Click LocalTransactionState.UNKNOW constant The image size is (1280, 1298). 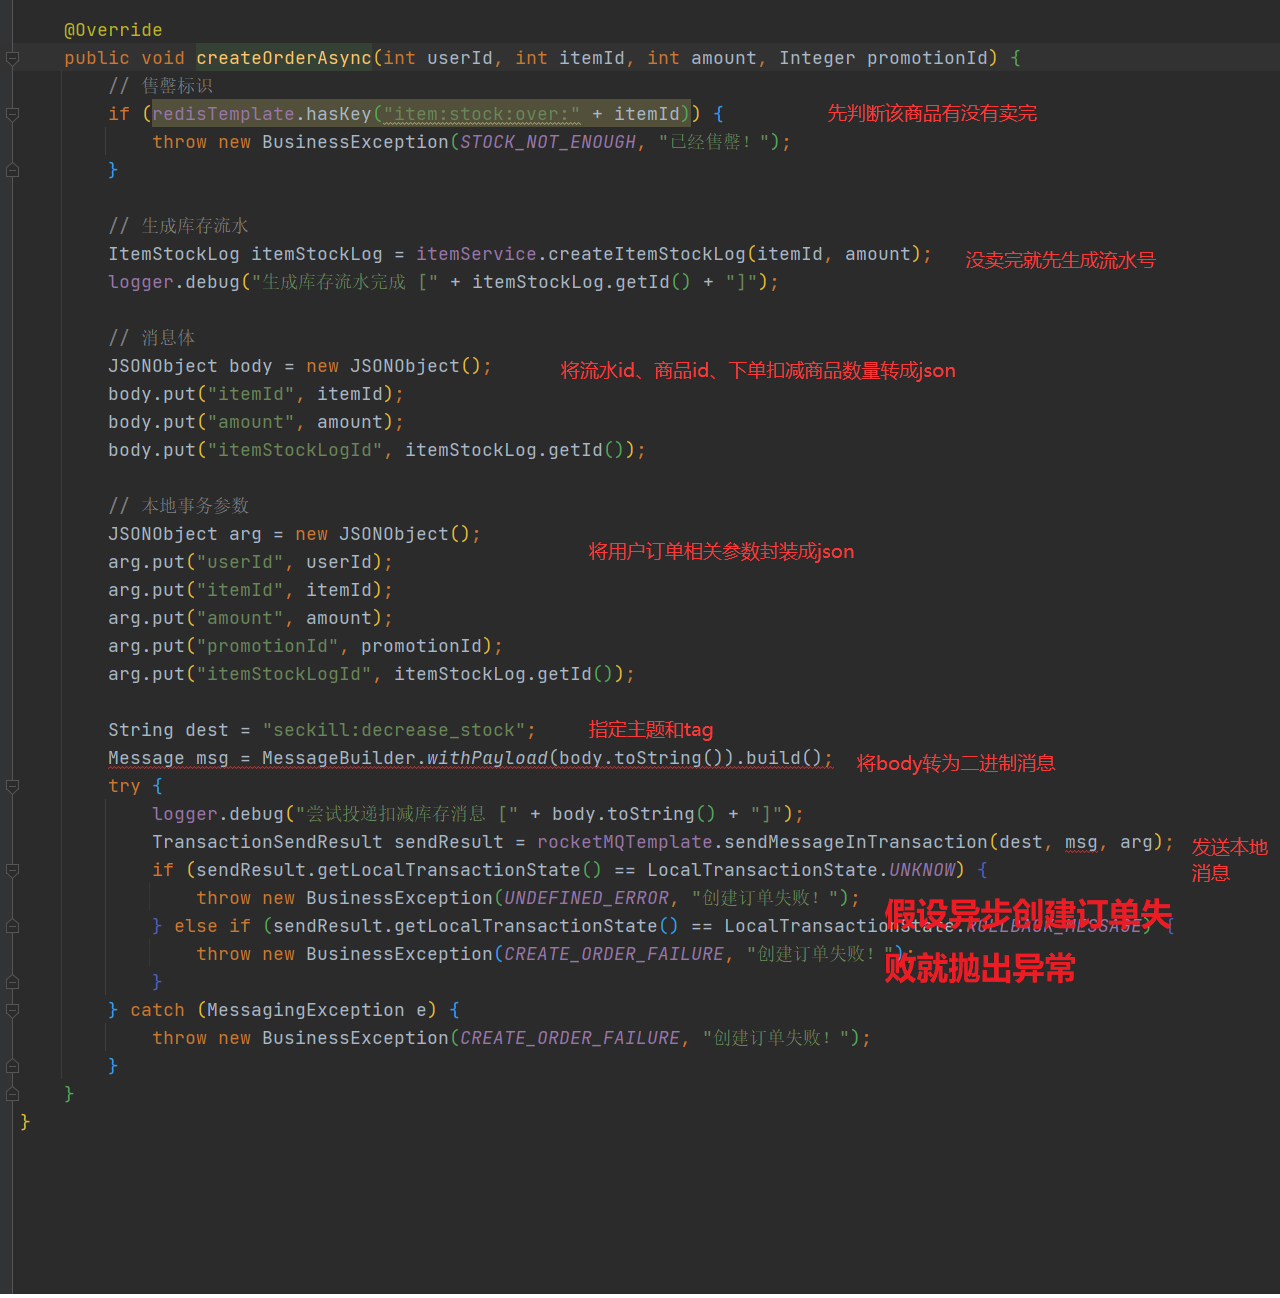click(x=801, y=870)
